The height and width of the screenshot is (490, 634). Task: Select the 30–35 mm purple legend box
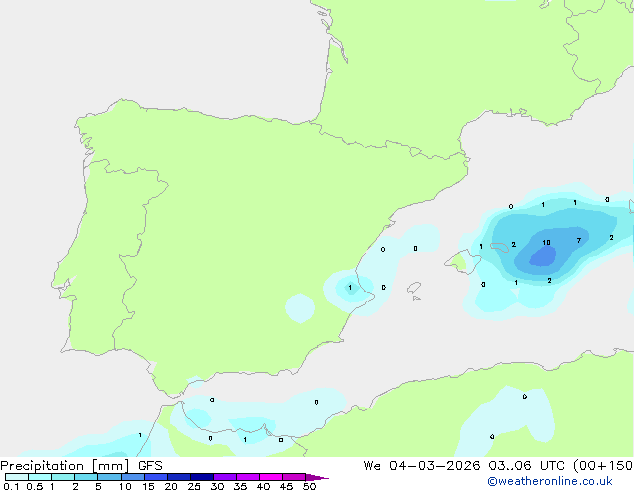point(225,477)
